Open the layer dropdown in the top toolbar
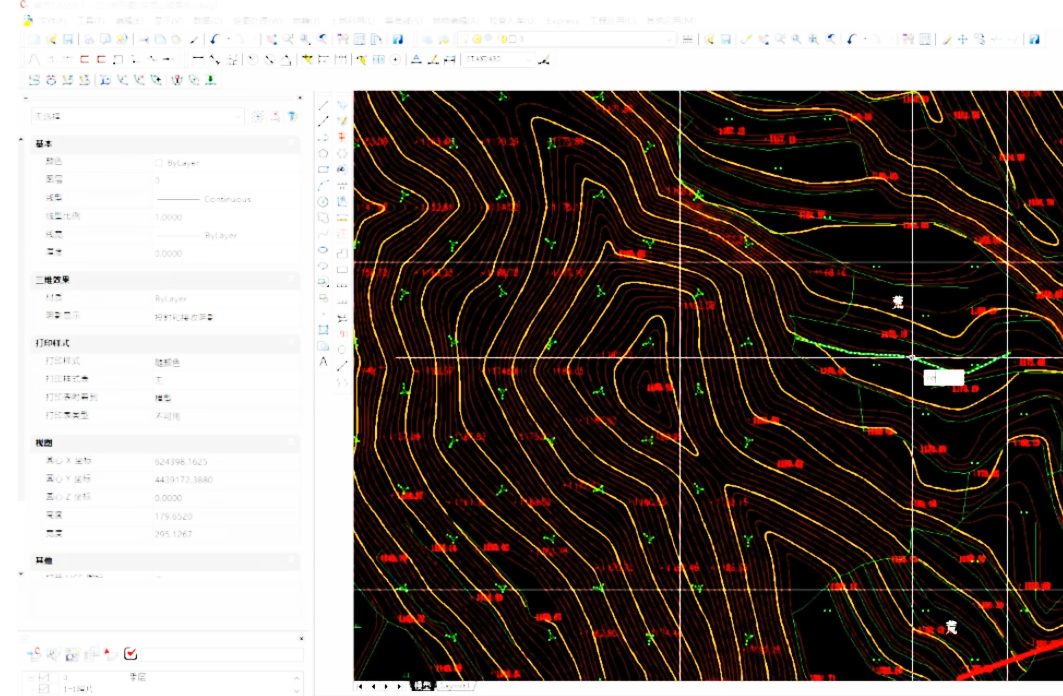This screenshot has width=1063, height=696. (x=669, y=39)
